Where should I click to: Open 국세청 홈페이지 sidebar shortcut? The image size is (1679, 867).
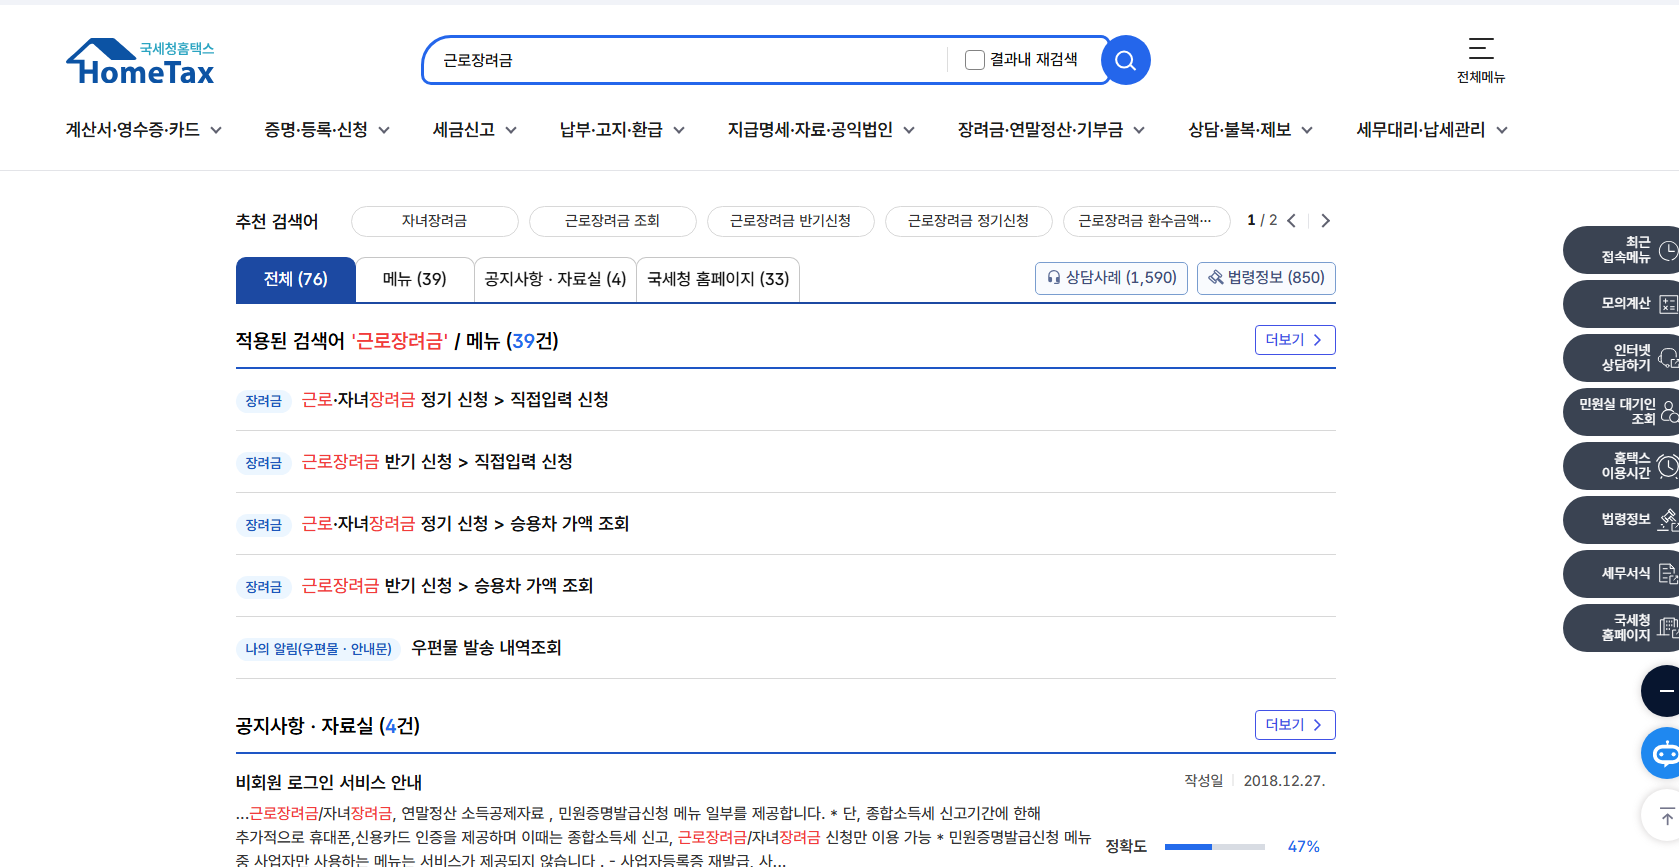(1621, 628)
